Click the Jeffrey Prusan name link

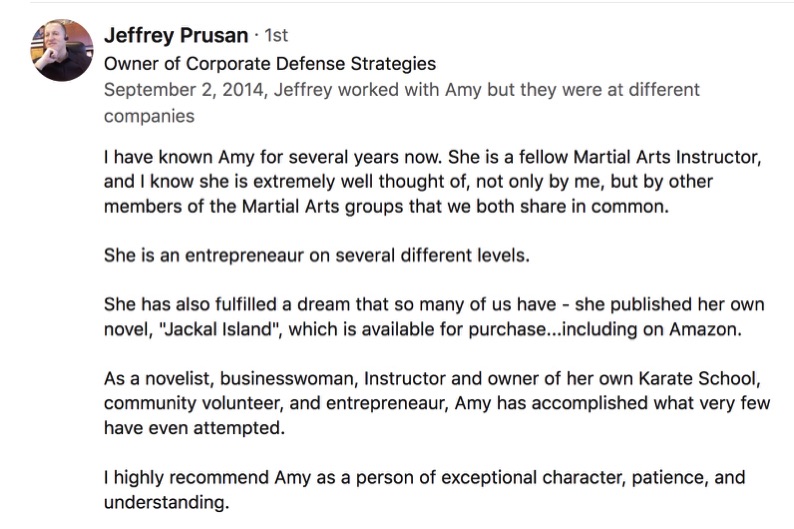[x=176, y=35]
